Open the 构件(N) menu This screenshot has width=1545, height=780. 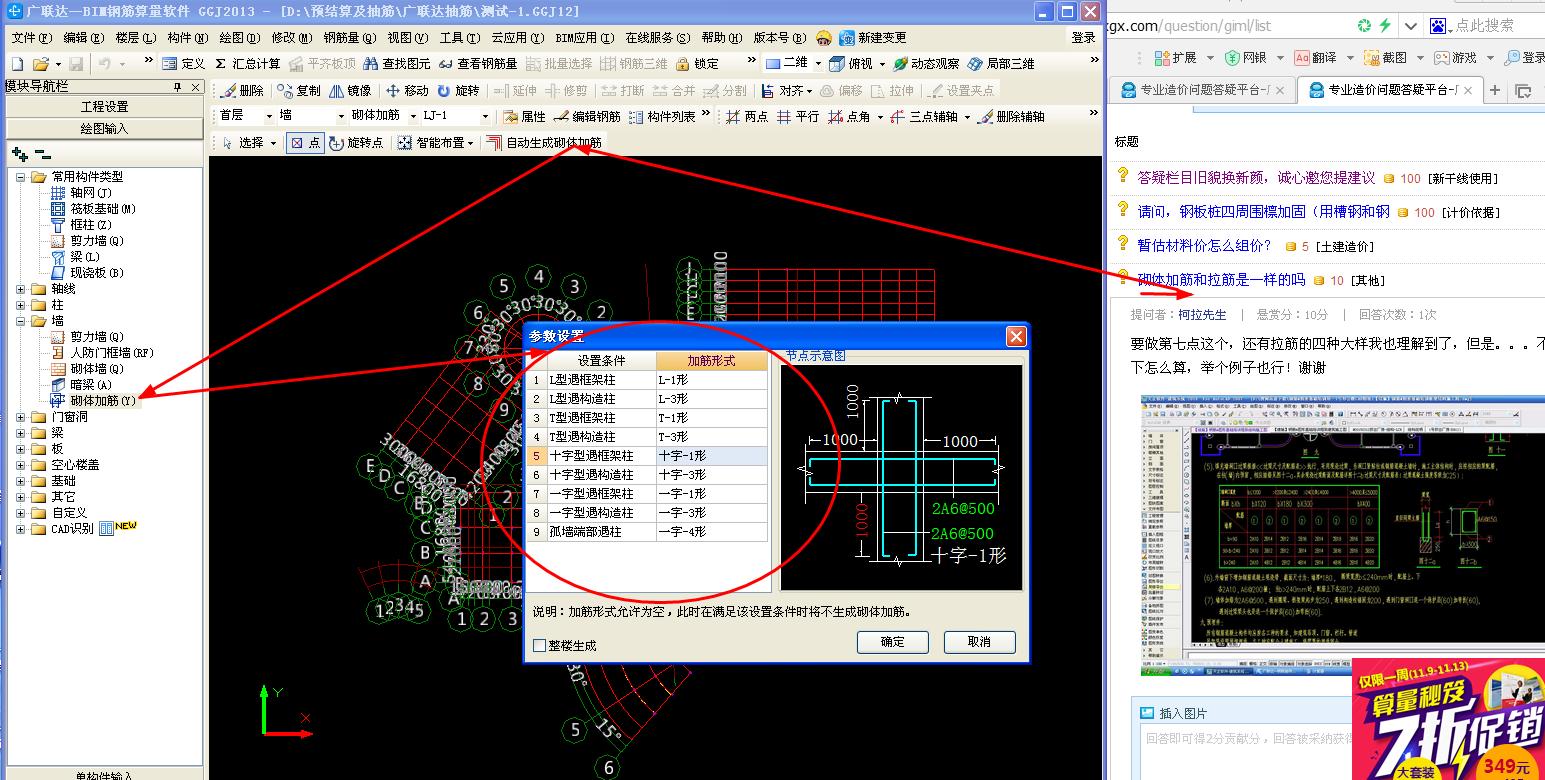(x=188, y=37)
